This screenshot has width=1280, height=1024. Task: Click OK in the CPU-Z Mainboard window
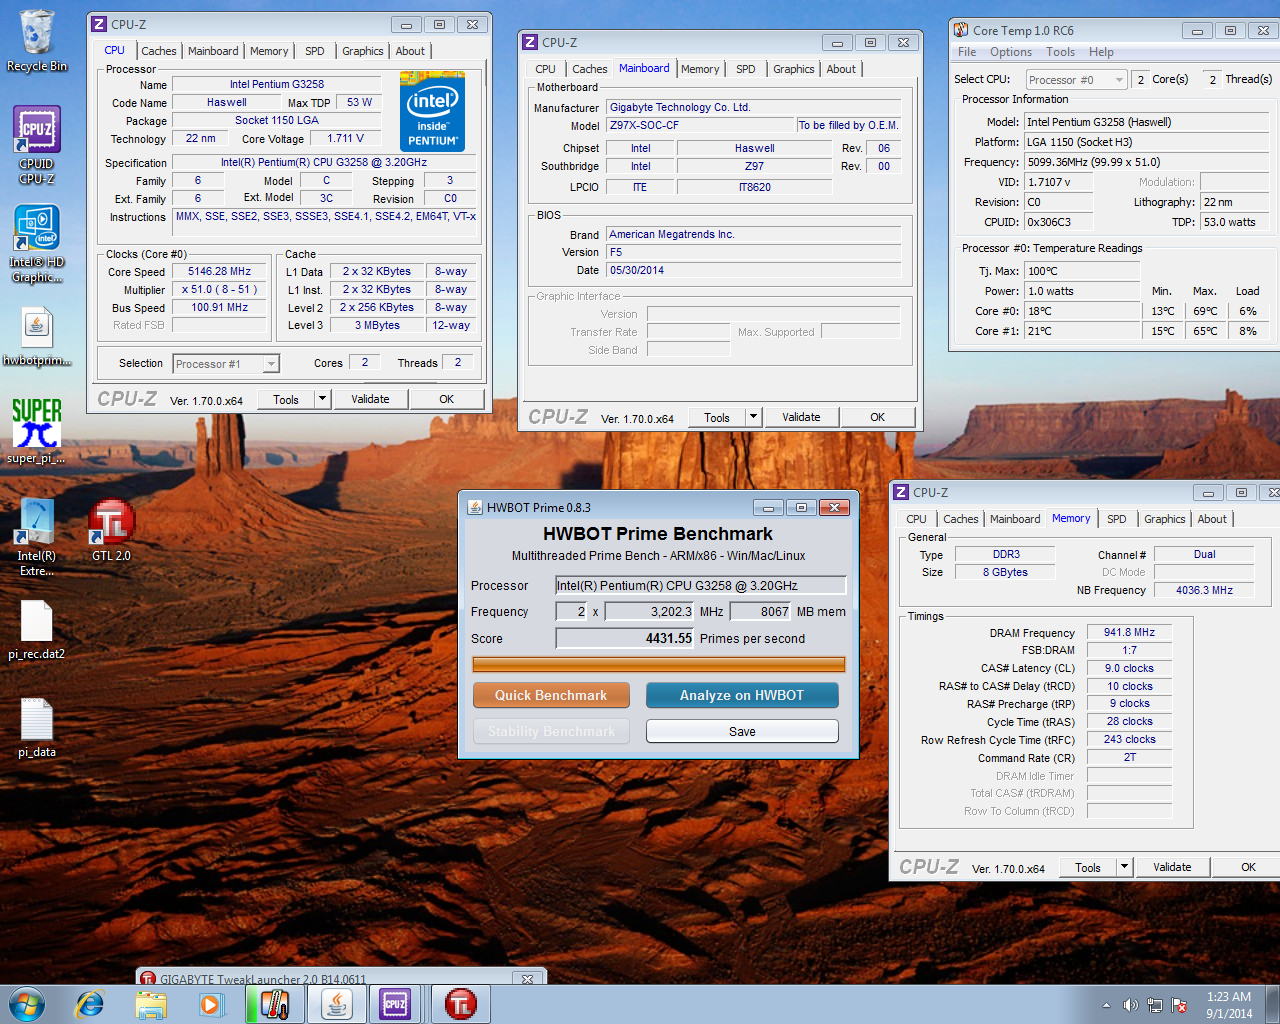coord(877,417)
